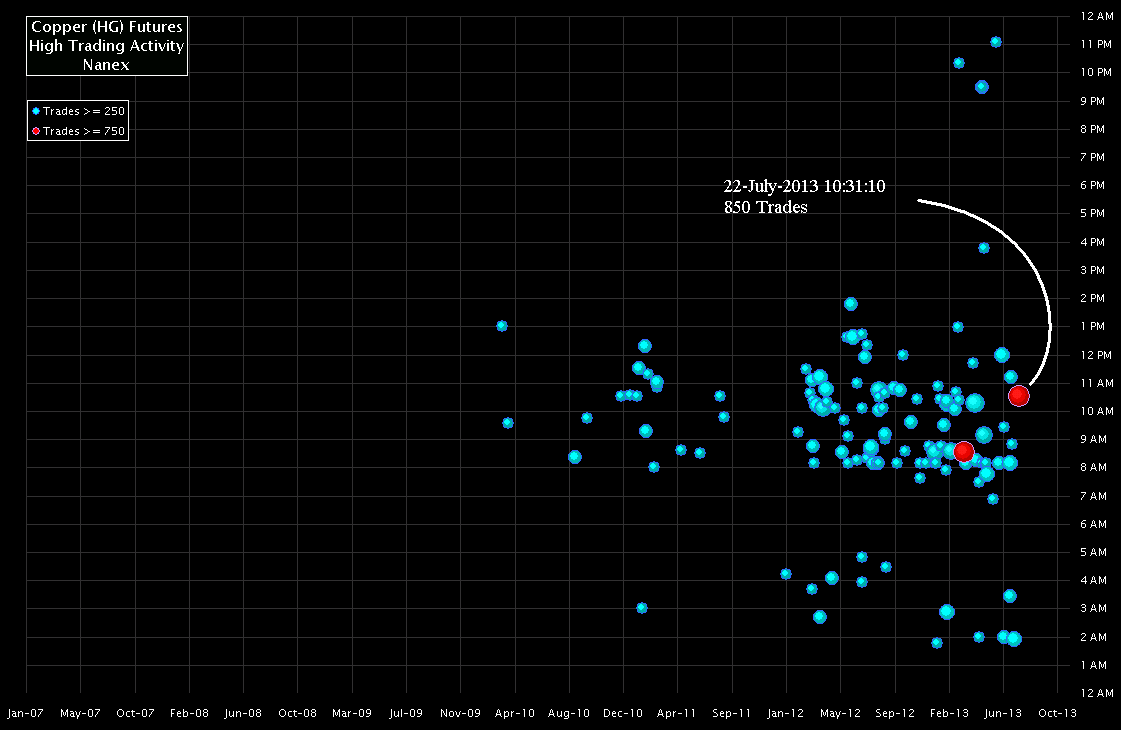The height and width of the screenshot is (730, 1121).
Task: Click the isolated cyan dot at 1 PM, leftmost
Action: (x=502, y=326)
